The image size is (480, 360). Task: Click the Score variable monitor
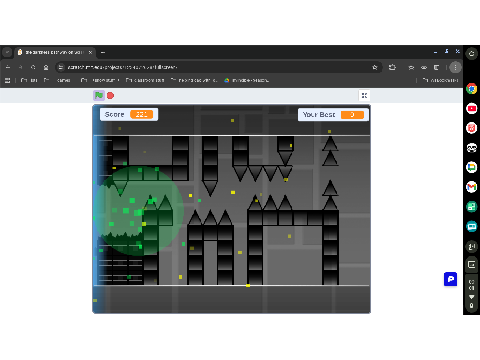point(129,114)
